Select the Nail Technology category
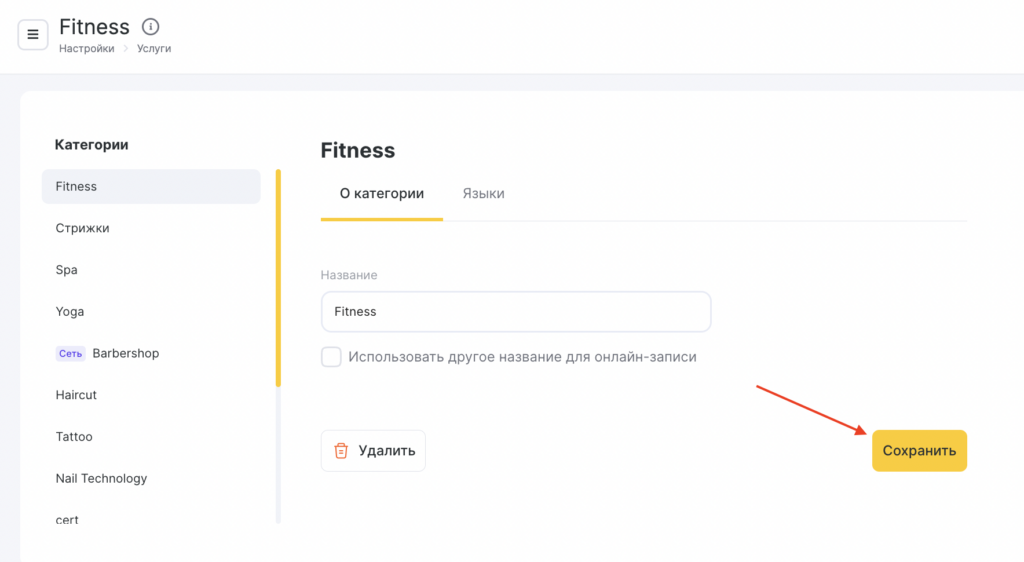The width and height of the screenshot is (1024, 562). (101, 479)
